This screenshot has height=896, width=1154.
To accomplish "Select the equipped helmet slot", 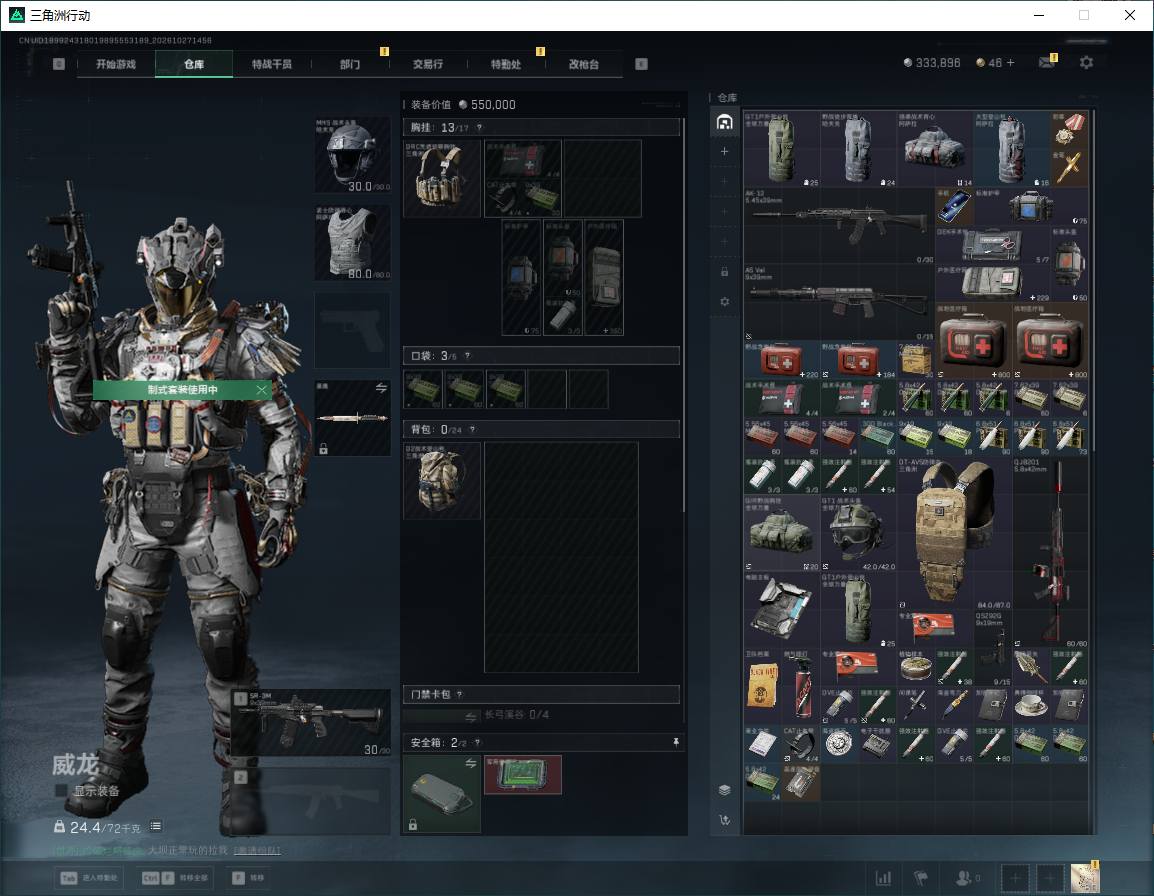I will point(353,155).
